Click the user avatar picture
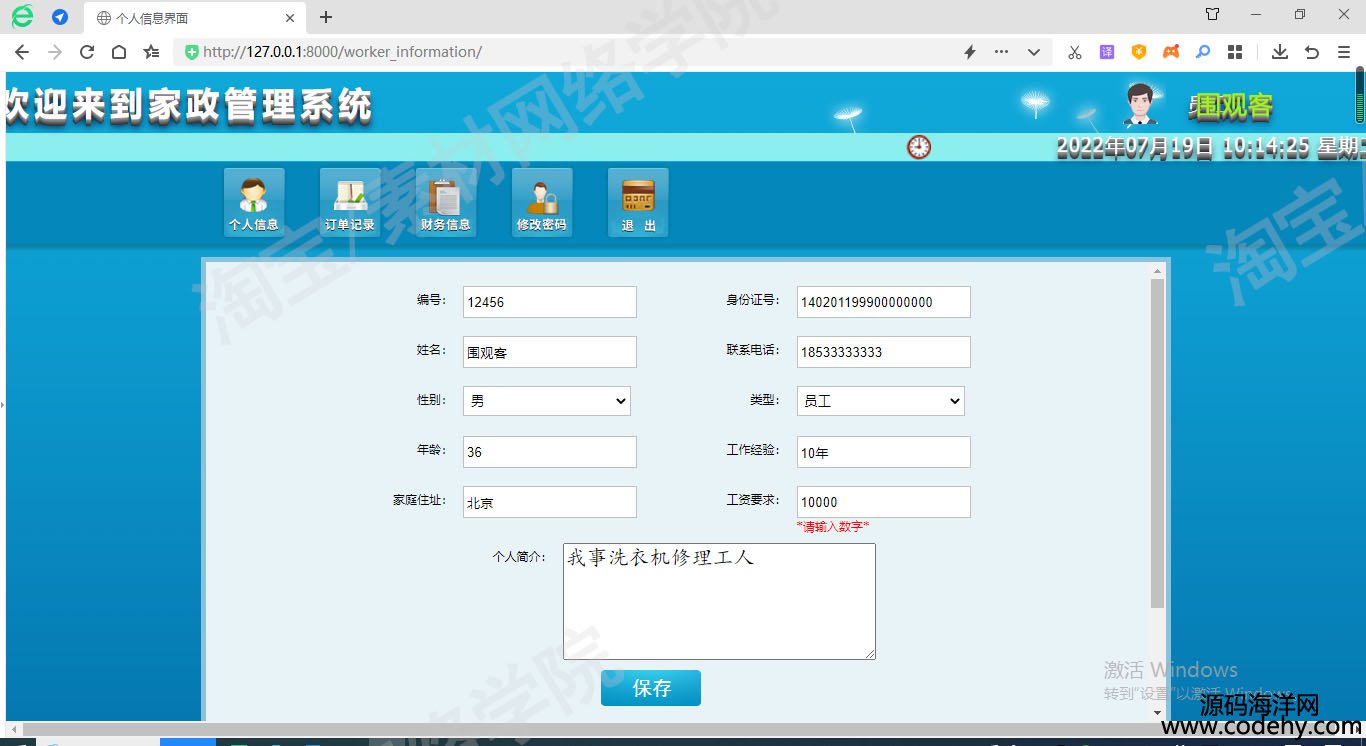This screenshot has height=746, width=1366. tap(1141, 104)
